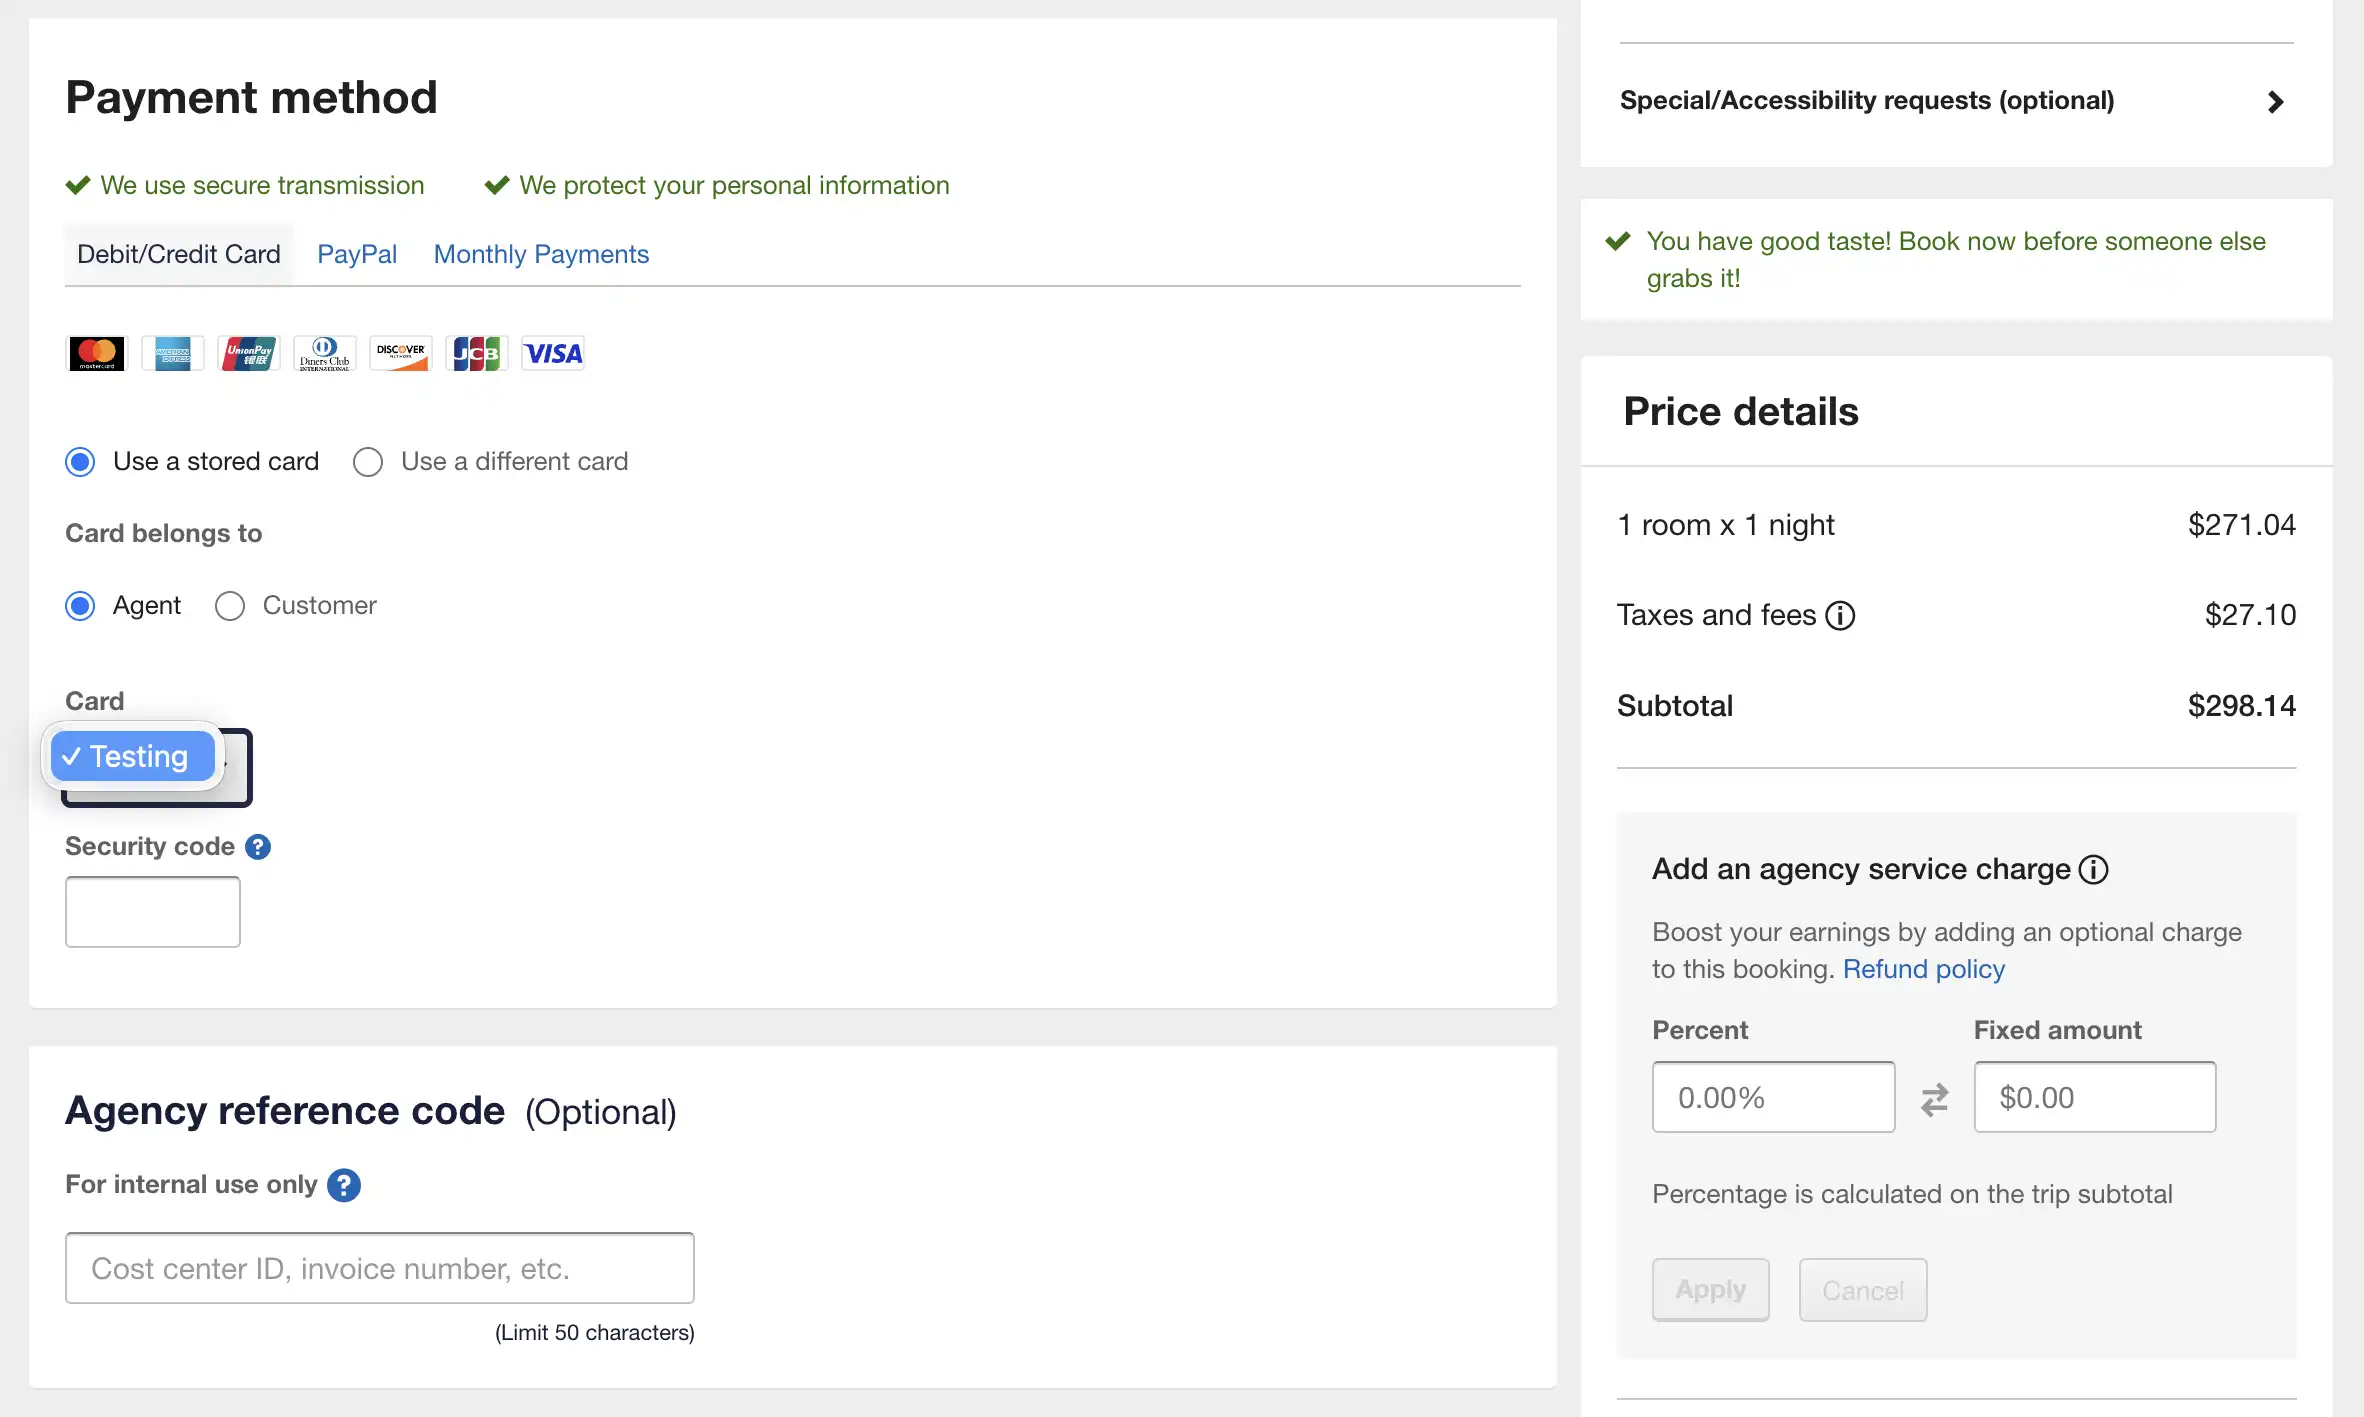Click the Mastercard logo icon

pos(97,354)
